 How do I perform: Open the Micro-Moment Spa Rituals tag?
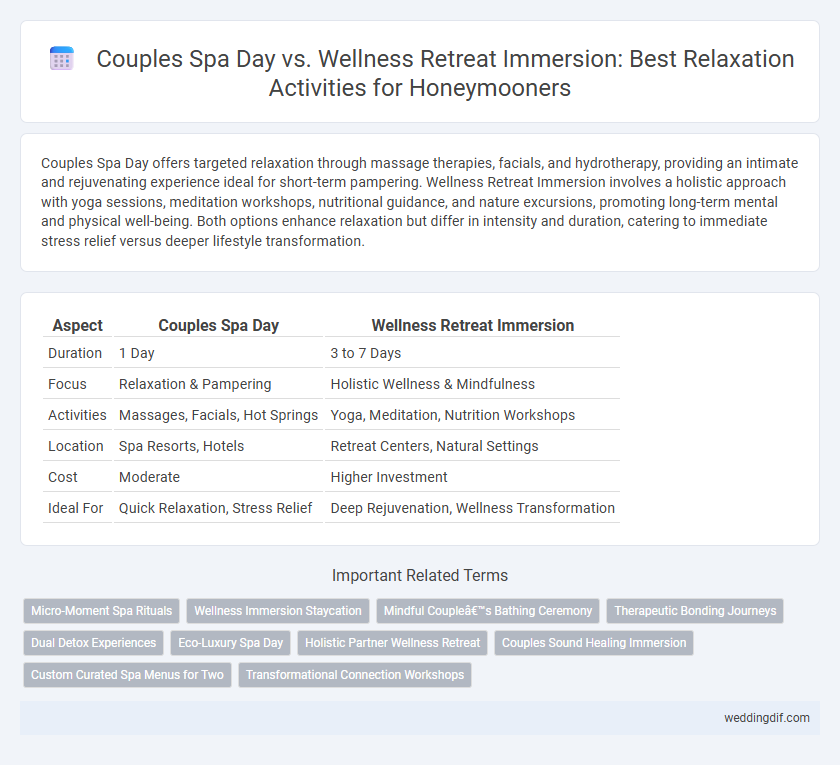click(x=101, y=611)
